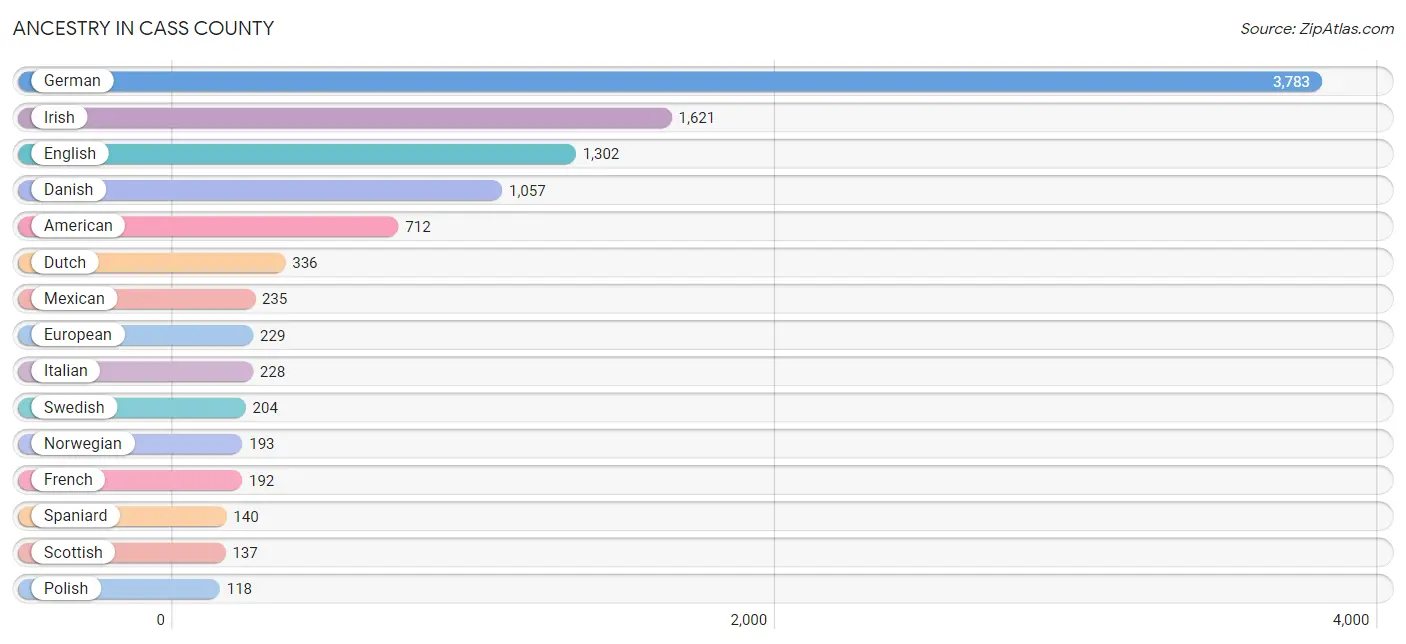The width and height of the screenshot is (1406, 644).
Task: Click the French value 192
Action: point(262,481)
